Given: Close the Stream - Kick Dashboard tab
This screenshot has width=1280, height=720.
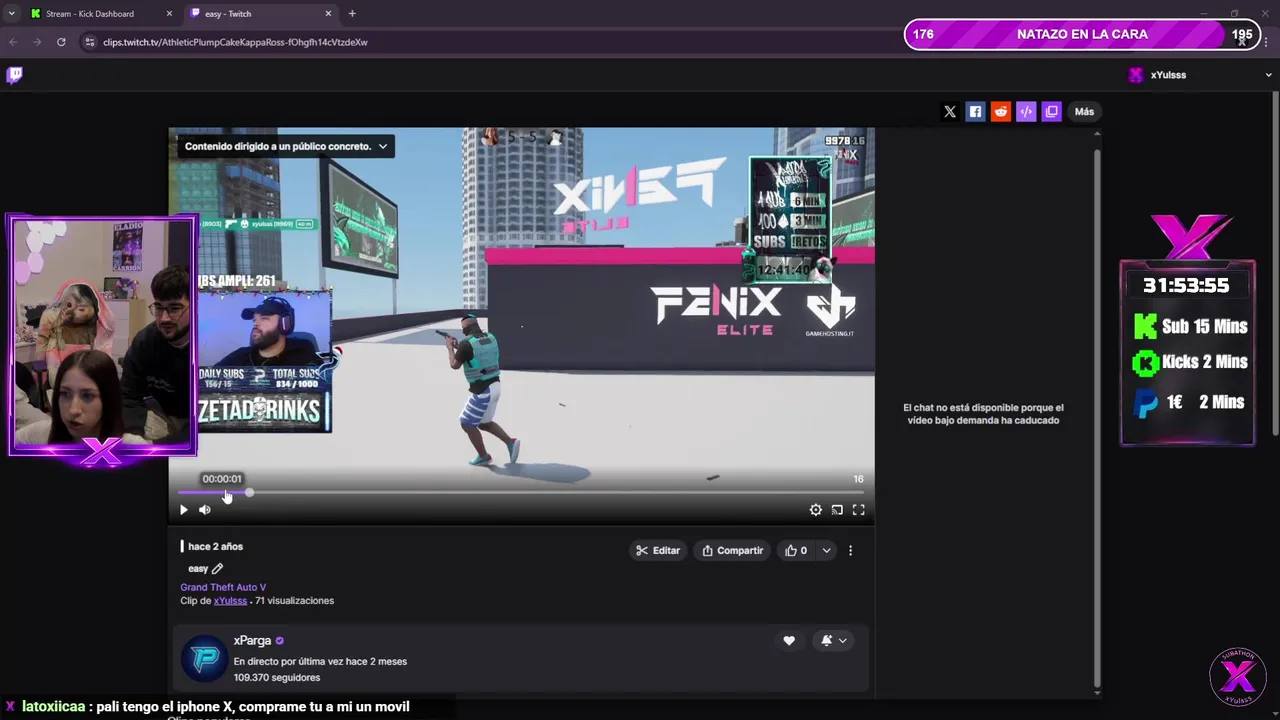Looking at the screenshot, I should coord(169,14).
